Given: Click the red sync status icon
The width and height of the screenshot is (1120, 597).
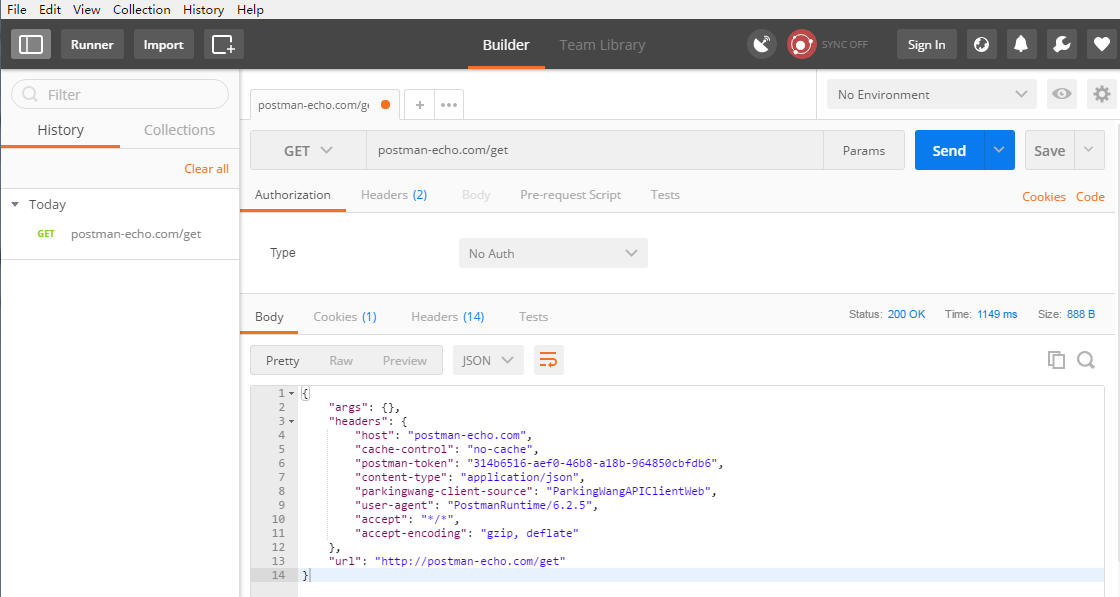Looking at the screenshot, I should click(x=801, y=44).
